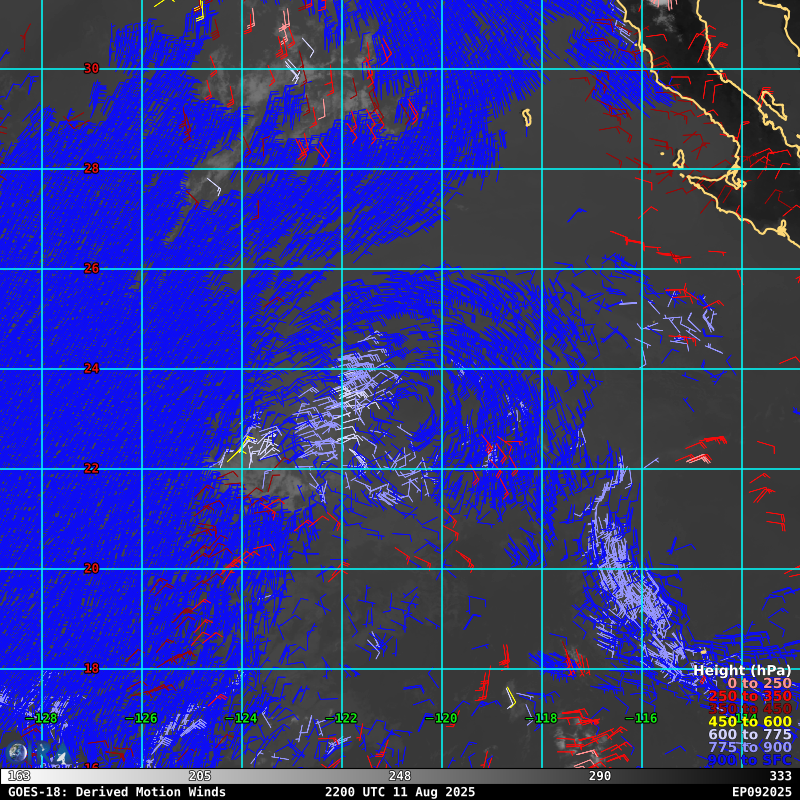Click the storm identifier "EP092025"

[762, 792]
